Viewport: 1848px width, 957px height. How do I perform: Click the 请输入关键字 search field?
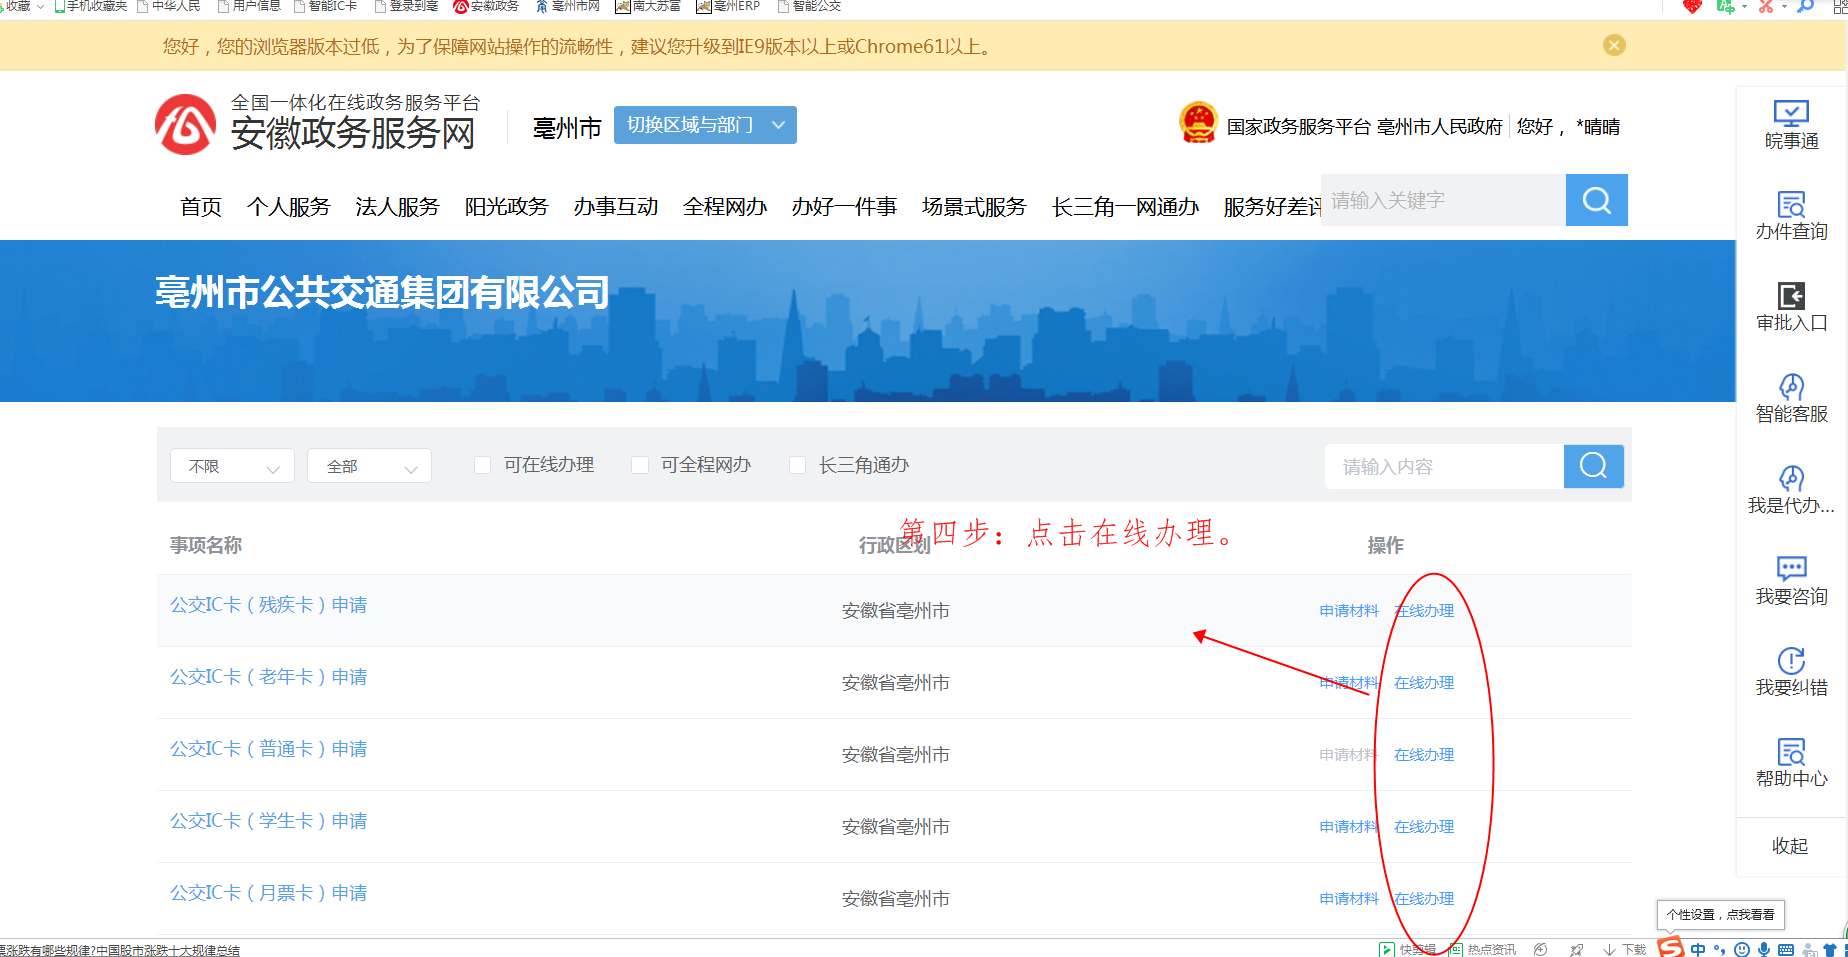(1443, 200)
